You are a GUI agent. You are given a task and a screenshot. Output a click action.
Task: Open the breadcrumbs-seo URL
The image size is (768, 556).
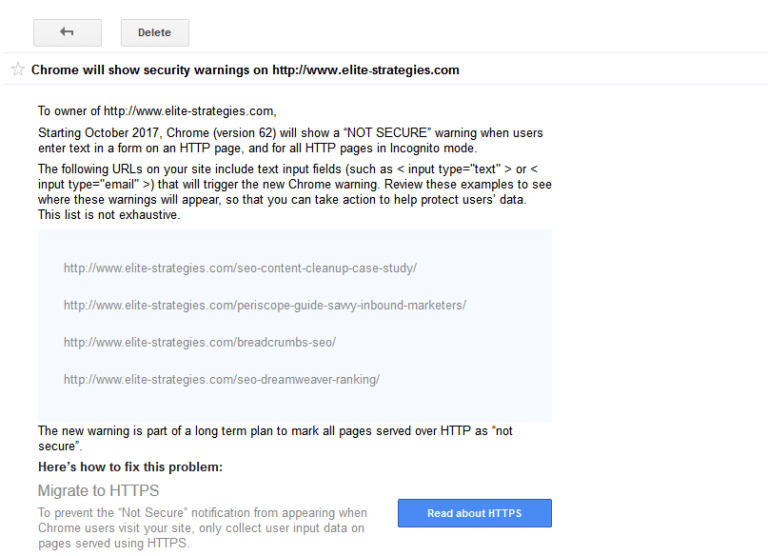coord(199,342)
